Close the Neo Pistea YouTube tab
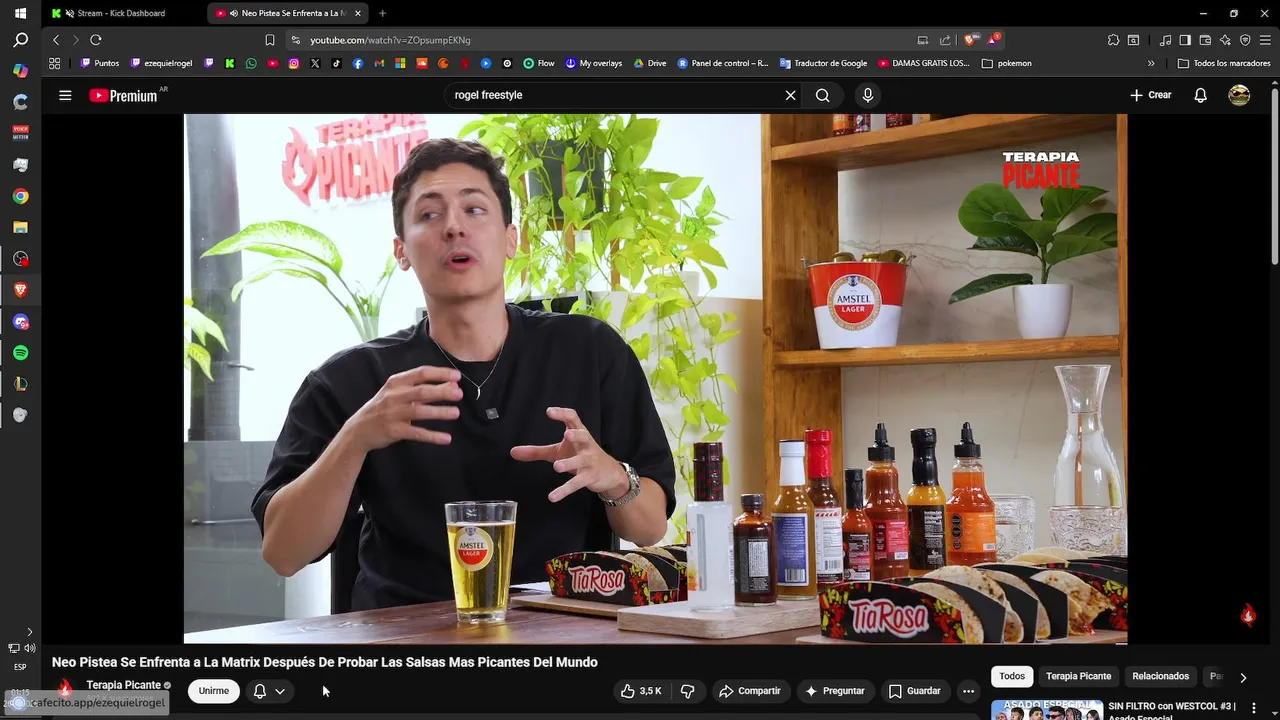Image resolution: width=1280 pixels, height=720 pixels. pyautogui.click(x=358, y=13)
